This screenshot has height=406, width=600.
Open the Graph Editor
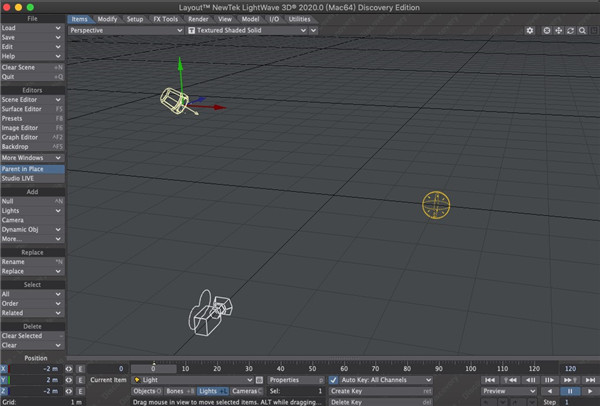tap(32, 137)
